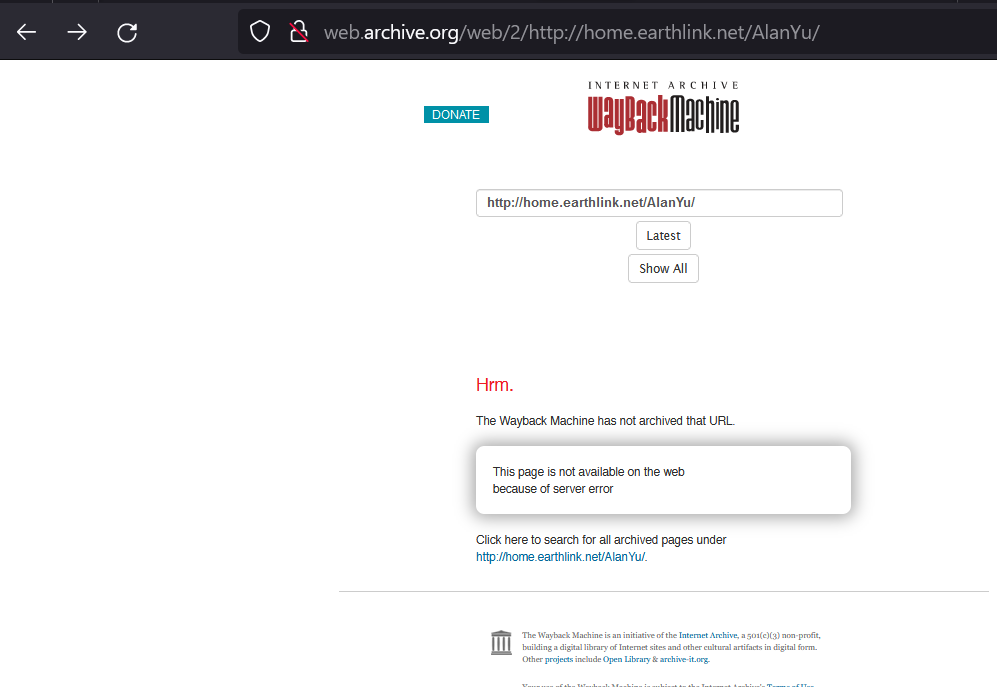Click the 'not available on the web' message box
The image size is (997, 687).
point(663,480)
